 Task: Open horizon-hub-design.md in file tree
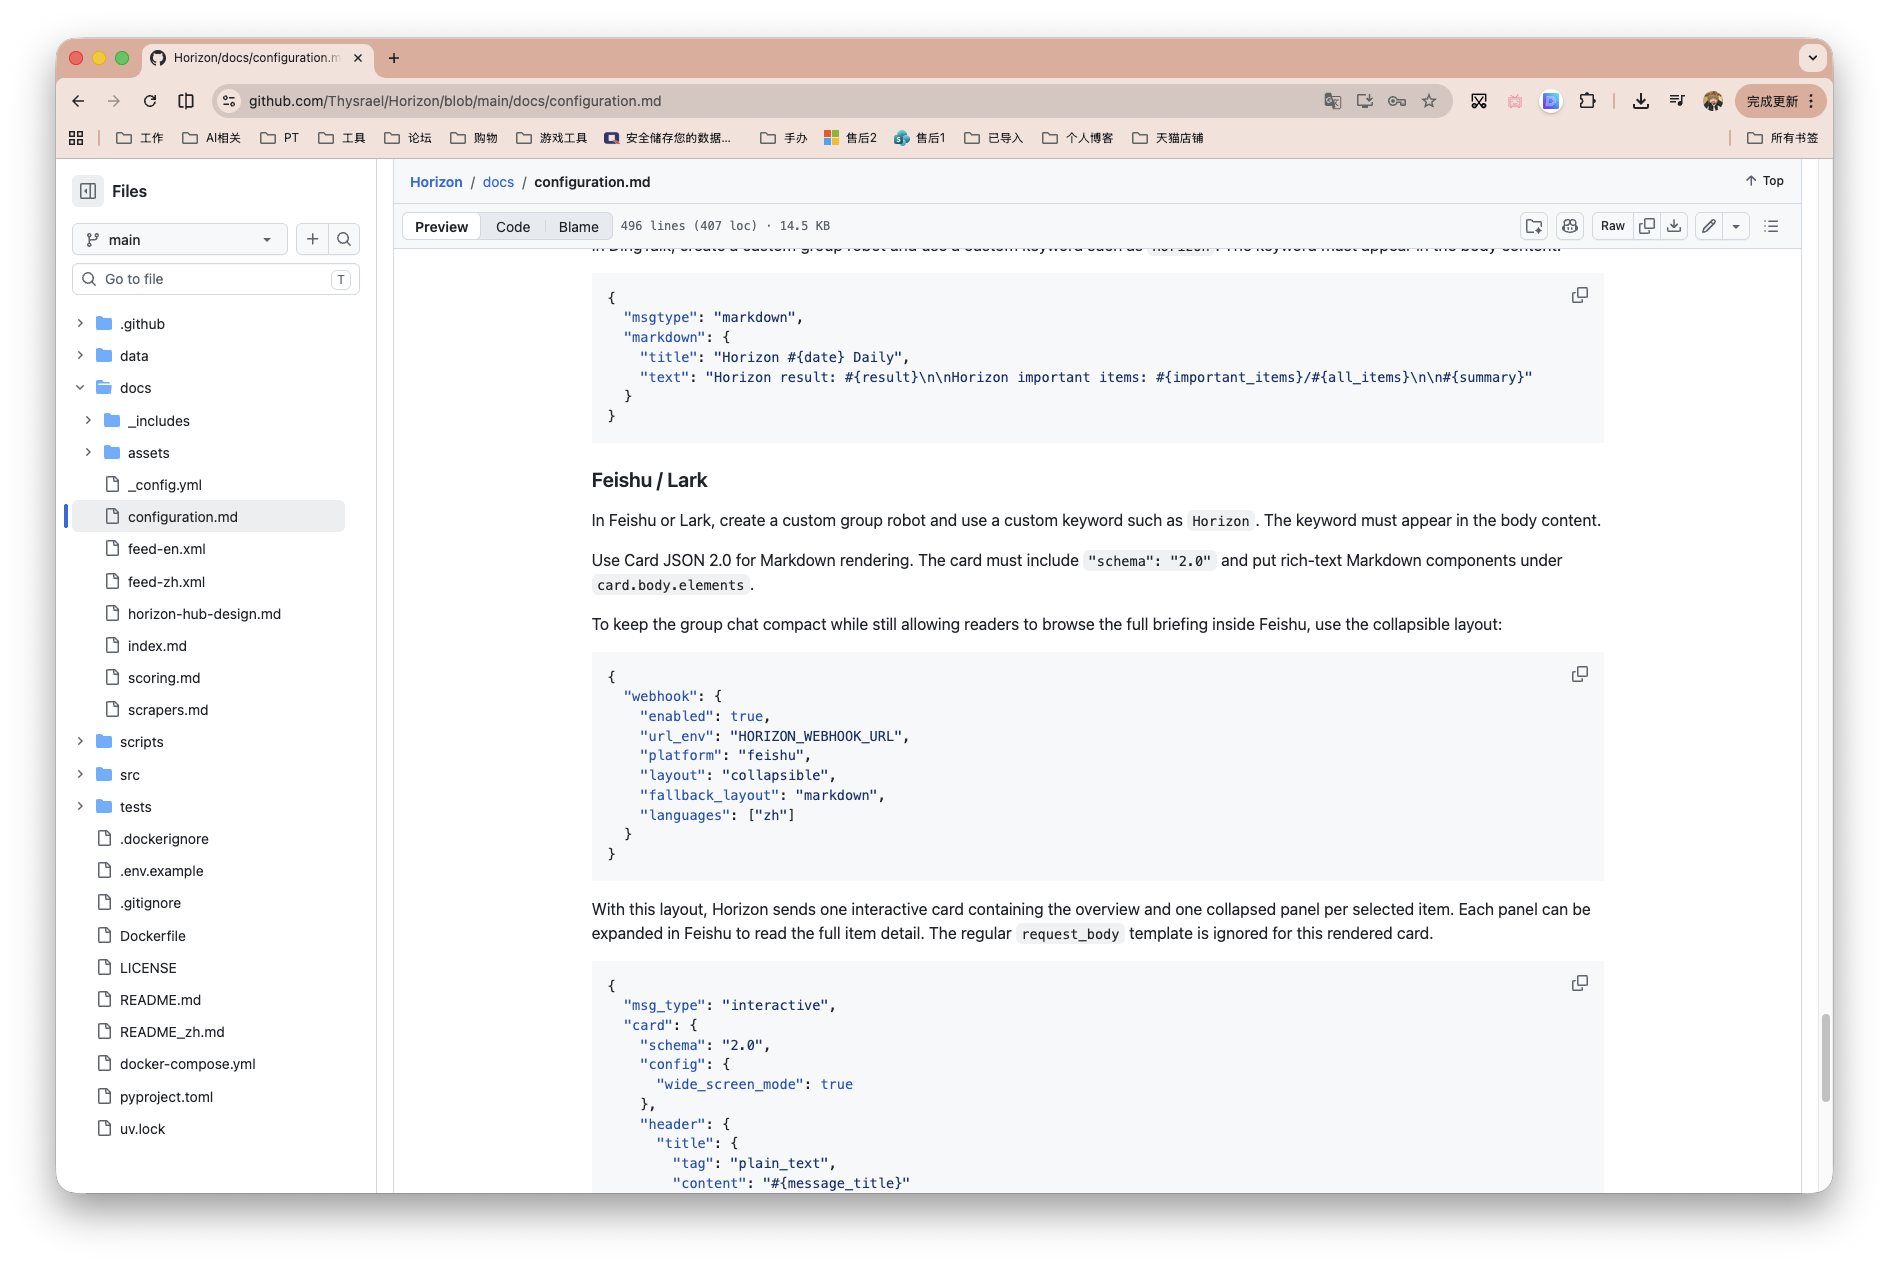coord(204,614)
